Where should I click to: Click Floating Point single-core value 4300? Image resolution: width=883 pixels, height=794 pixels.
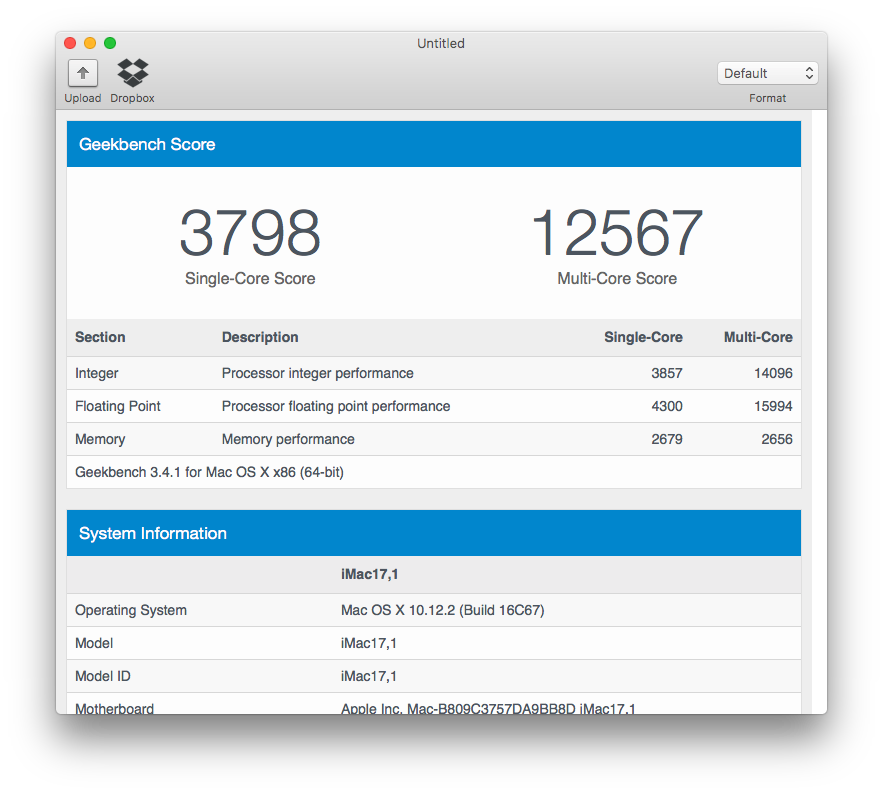click(x=667, y=406)
